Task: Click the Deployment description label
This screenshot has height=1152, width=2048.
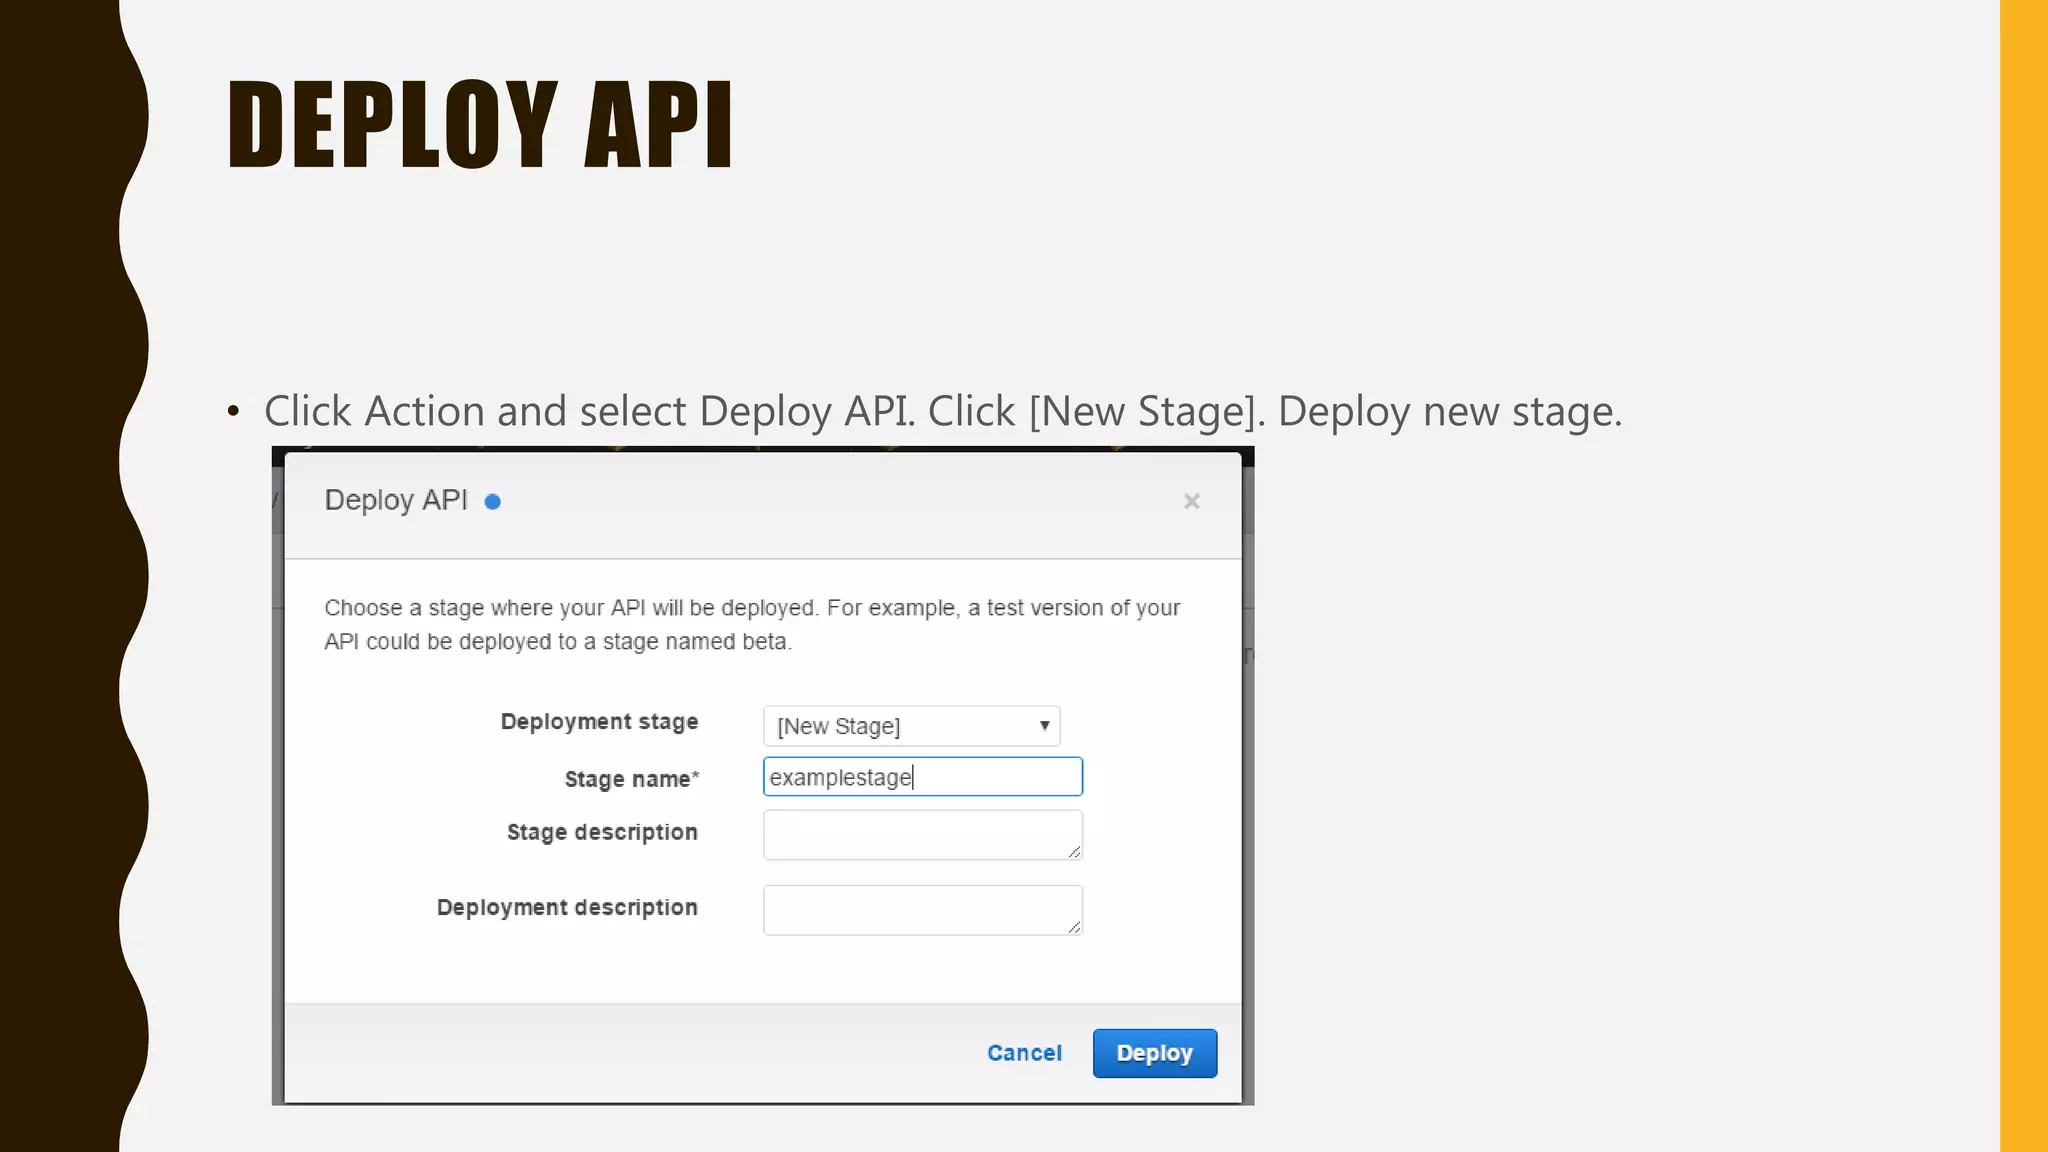Action: coord(567,907)
